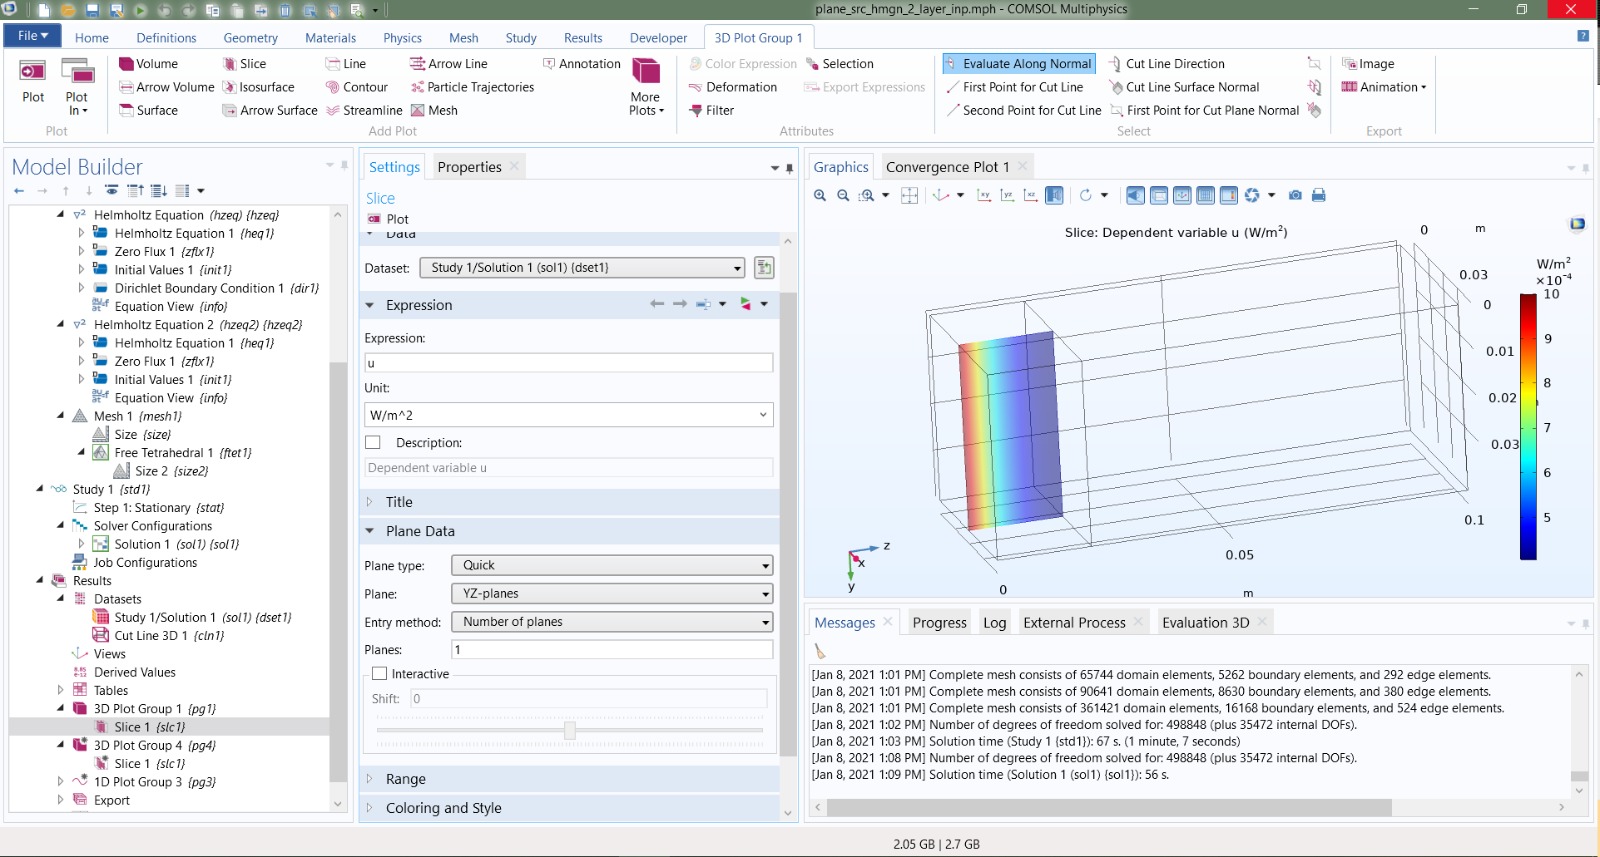This screenshot has height=857, width=1600.
Task: Click the Plot button in Slice settings
Action: pyautogui.click(x=388, y=219)
